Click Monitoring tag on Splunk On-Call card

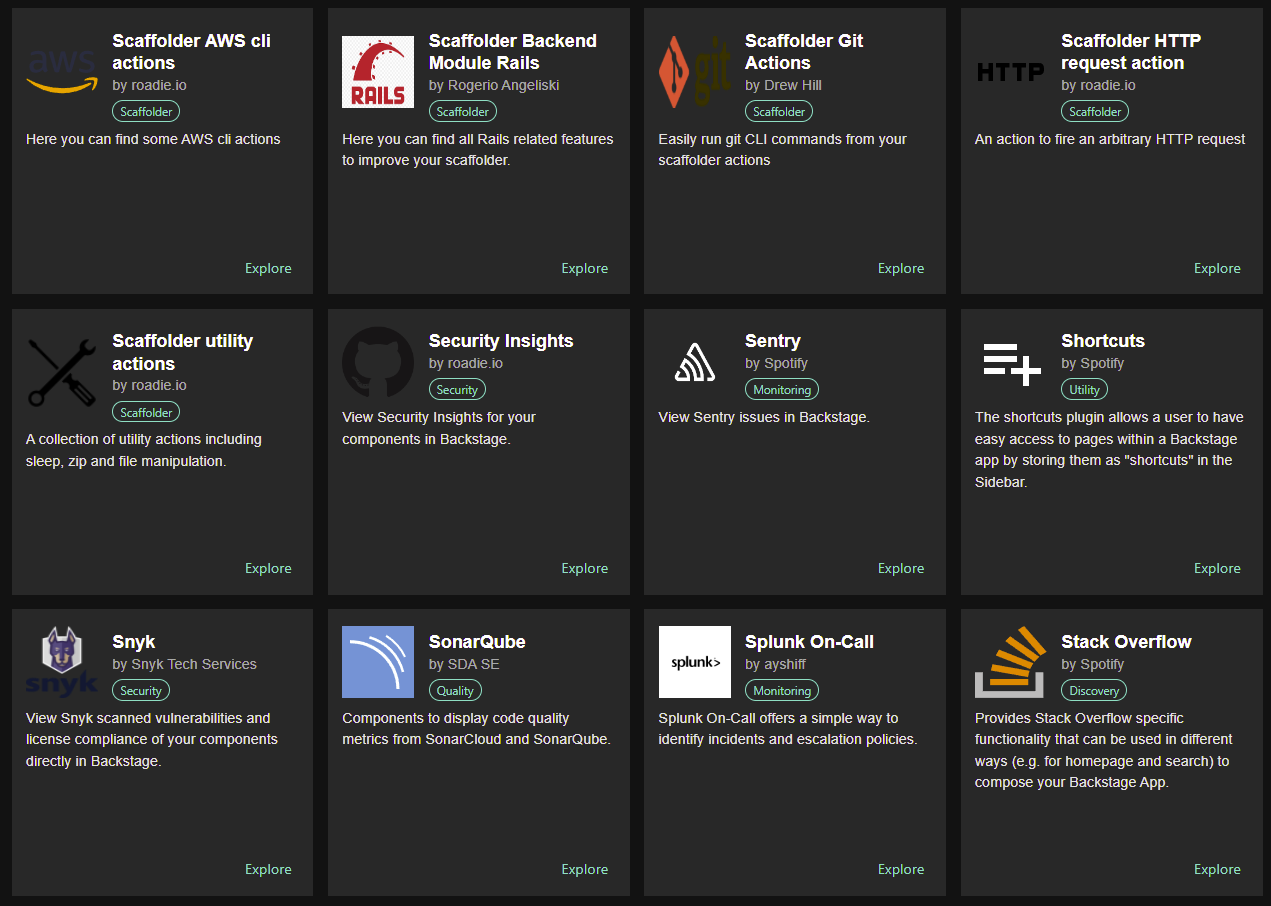782,691
